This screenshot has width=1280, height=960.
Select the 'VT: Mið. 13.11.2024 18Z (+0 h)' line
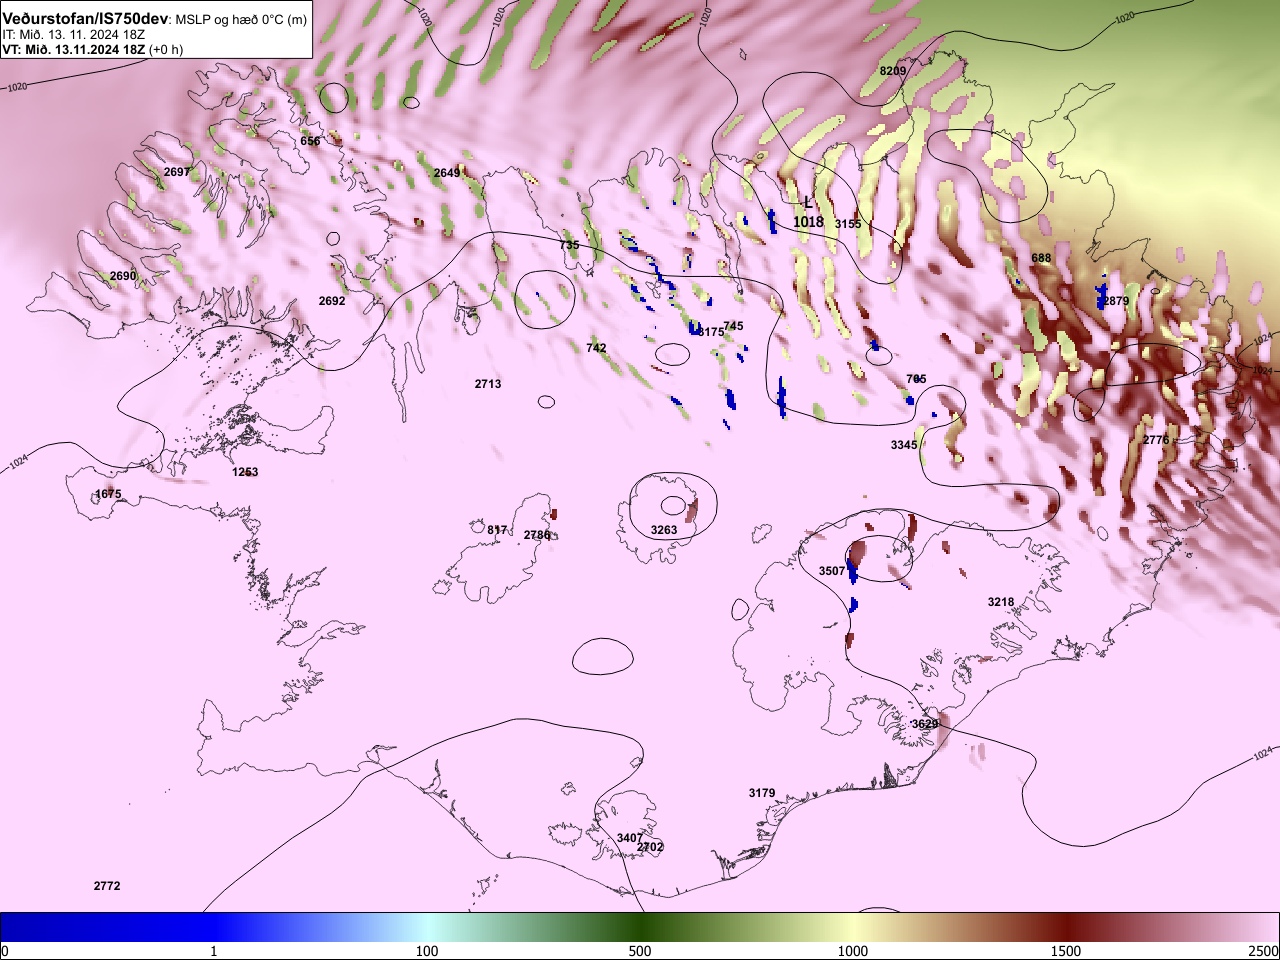click(x=93, y=49)
